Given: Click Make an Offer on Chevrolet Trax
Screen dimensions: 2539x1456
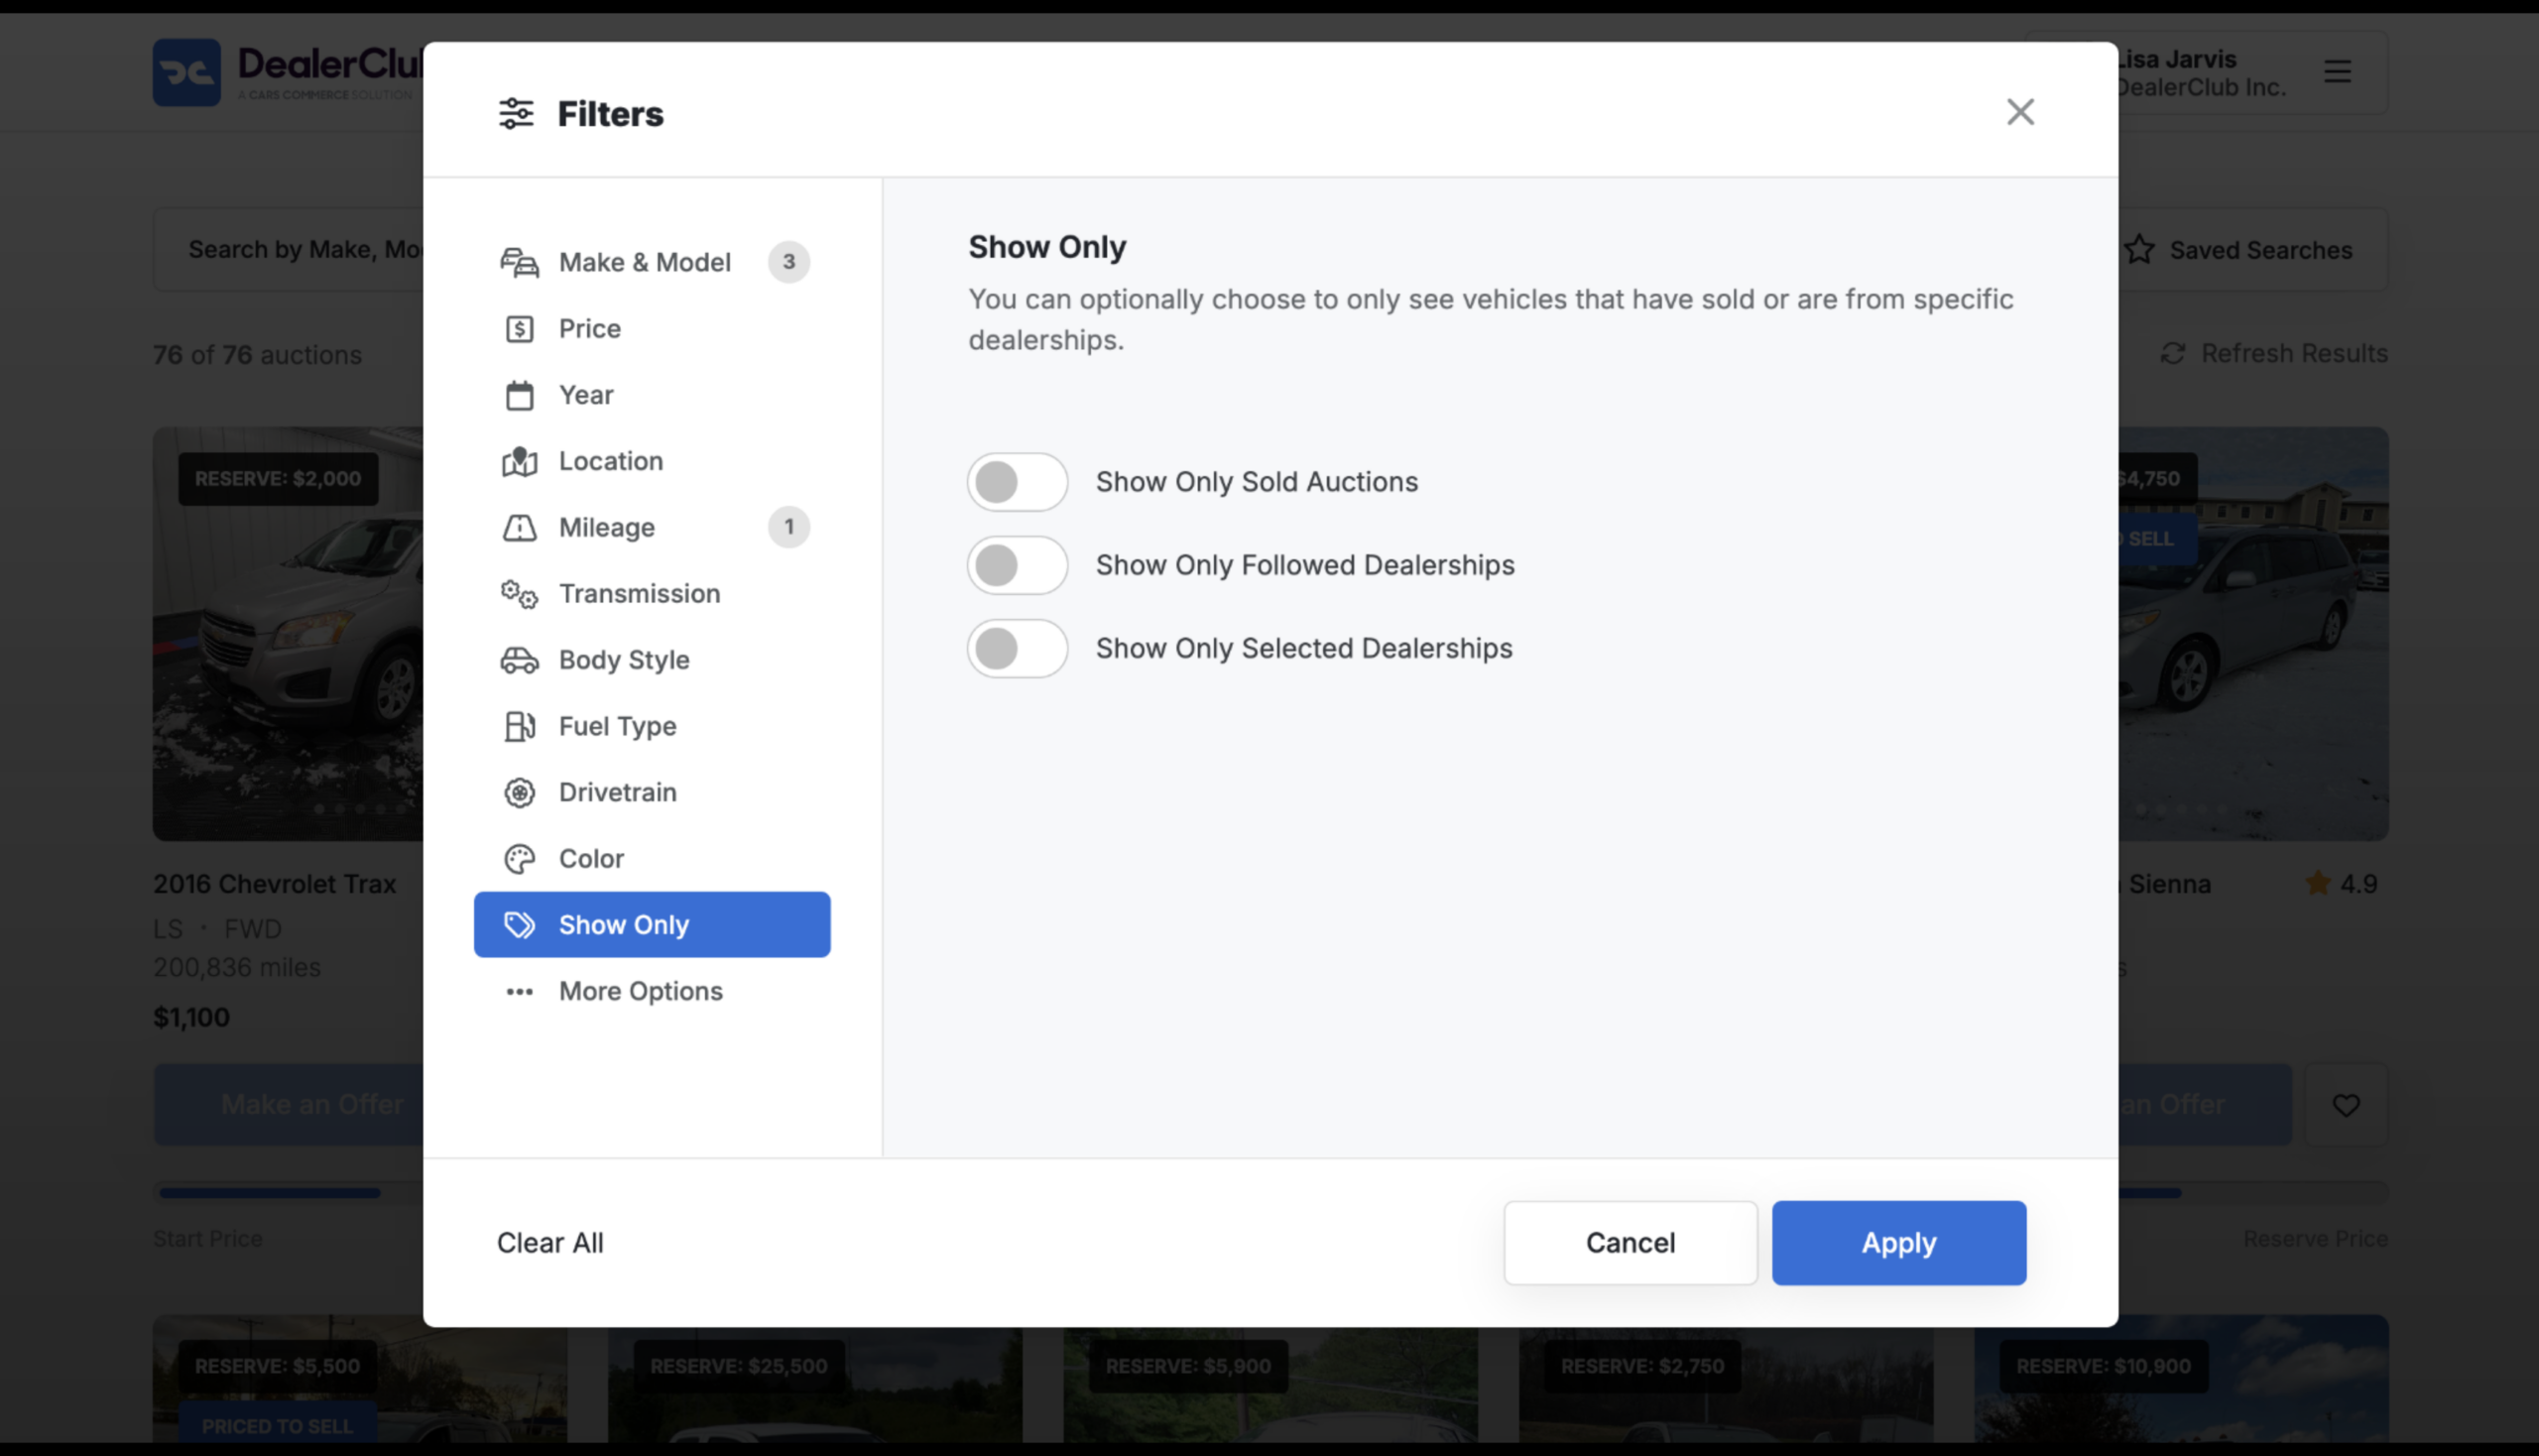Looking at the screenshot, I should click(x=289, y=1105).
